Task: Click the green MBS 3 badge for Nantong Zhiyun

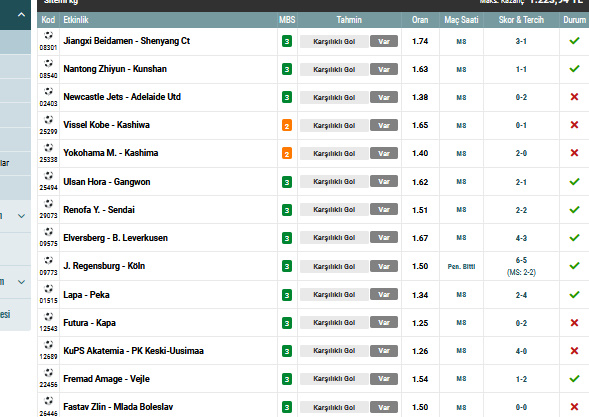Action: pos(287,70)
